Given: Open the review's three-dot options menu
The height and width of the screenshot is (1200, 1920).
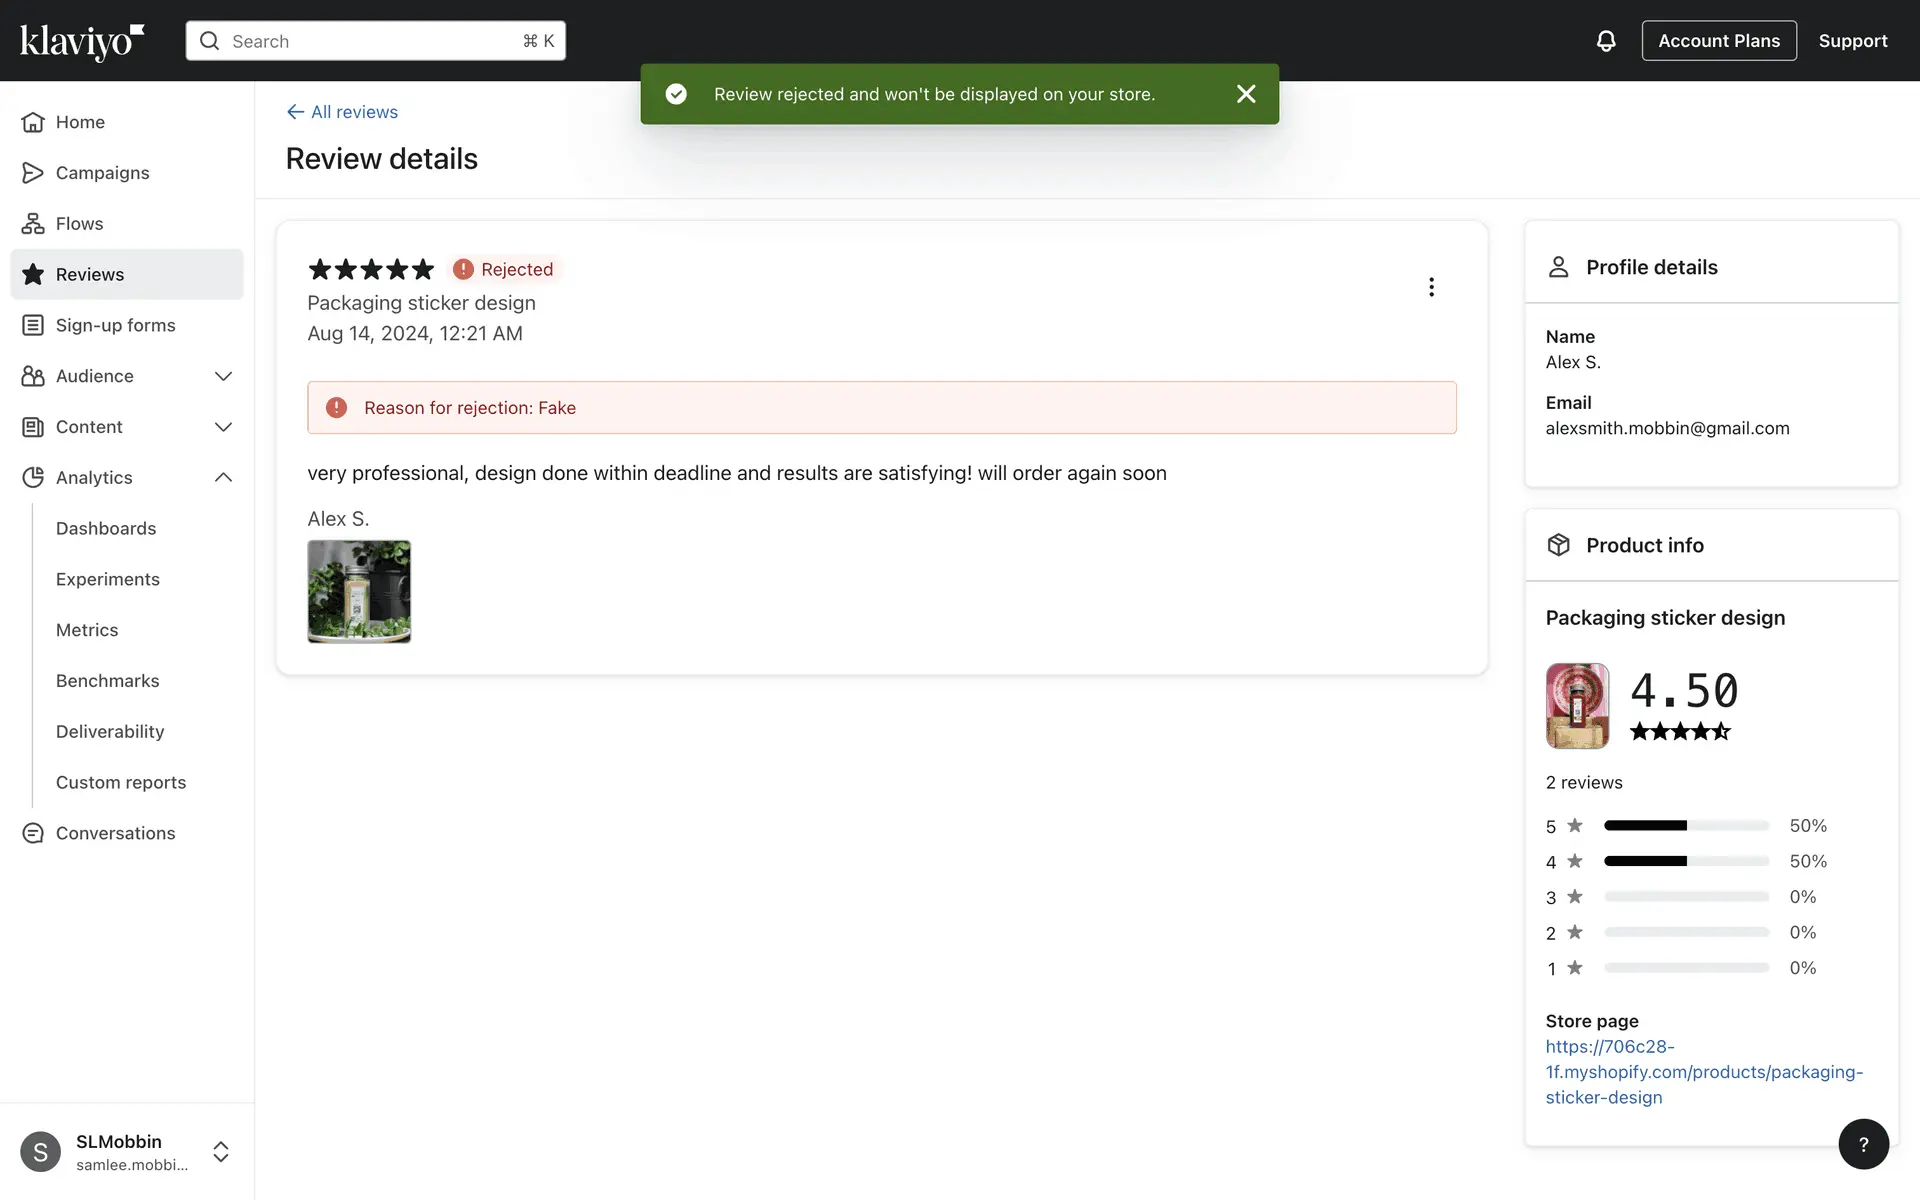Looking at the screenshot, I should click(x=1431, y=288).
